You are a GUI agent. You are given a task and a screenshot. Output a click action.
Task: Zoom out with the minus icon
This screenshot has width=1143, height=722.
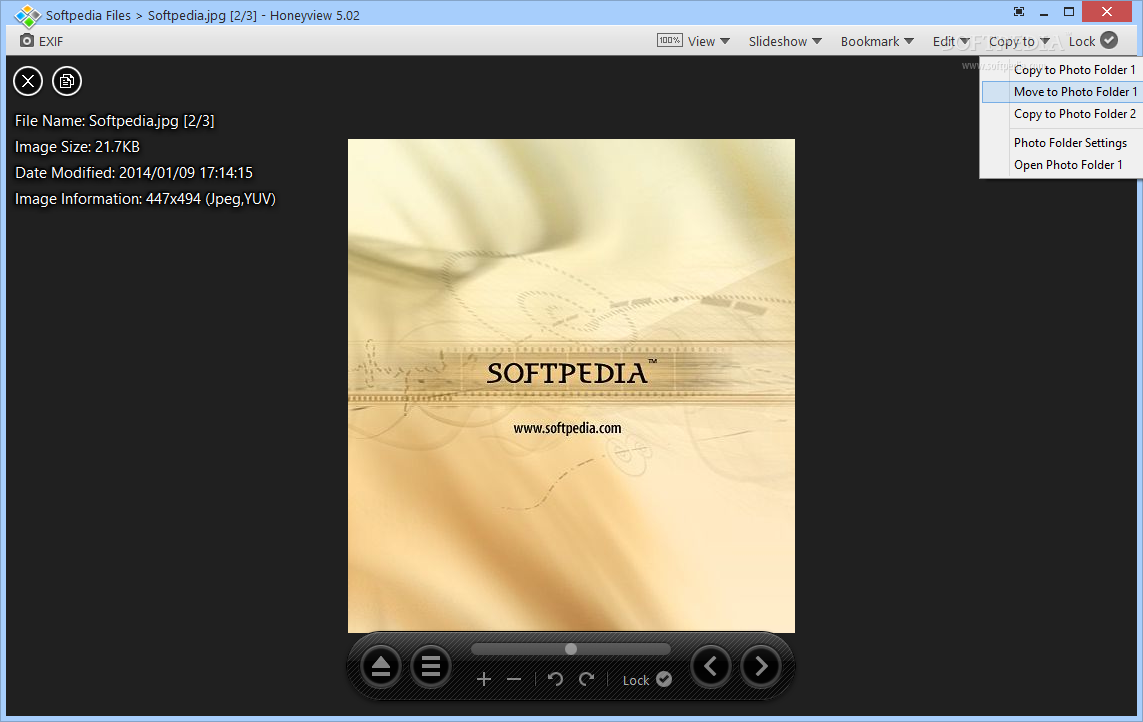click(x=514, y=680)
